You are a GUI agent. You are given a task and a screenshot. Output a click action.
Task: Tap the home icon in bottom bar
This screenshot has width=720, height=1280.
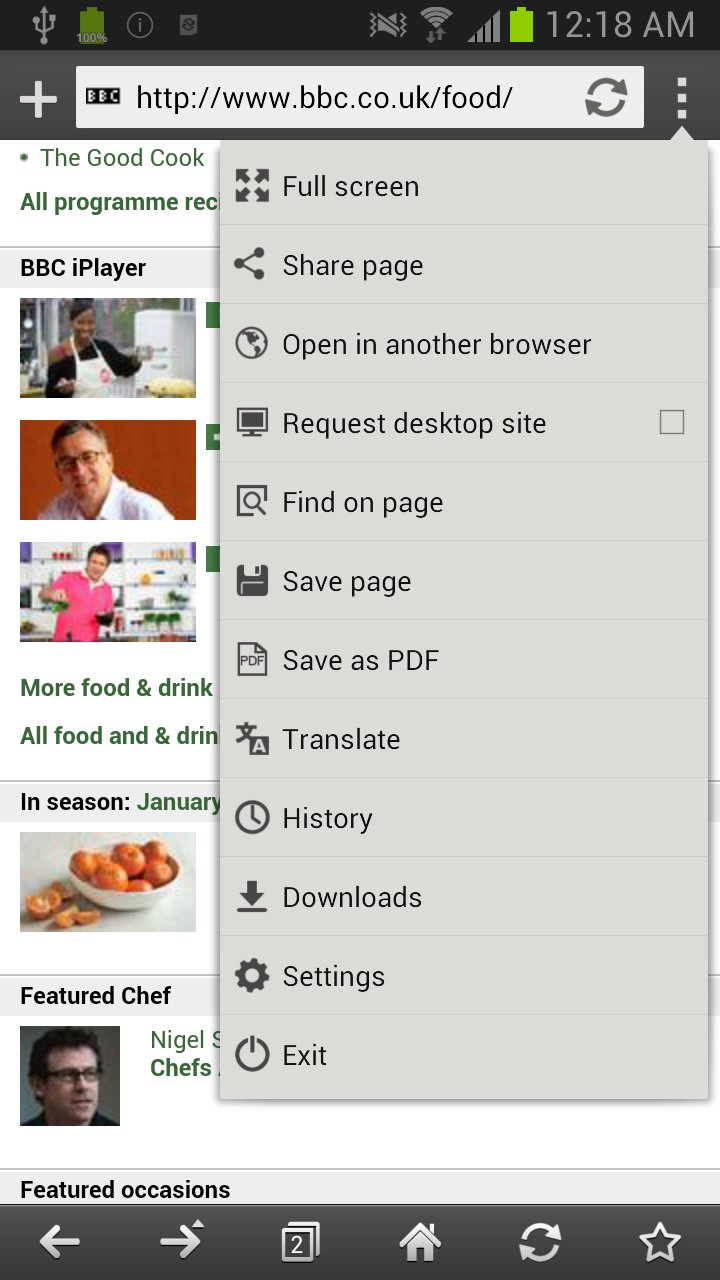click(420, 1242)
